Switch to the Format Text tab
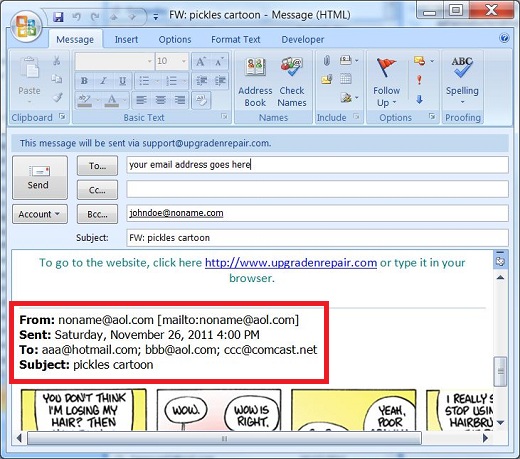Viewport: 520px width, 459px height. point(235,39)
